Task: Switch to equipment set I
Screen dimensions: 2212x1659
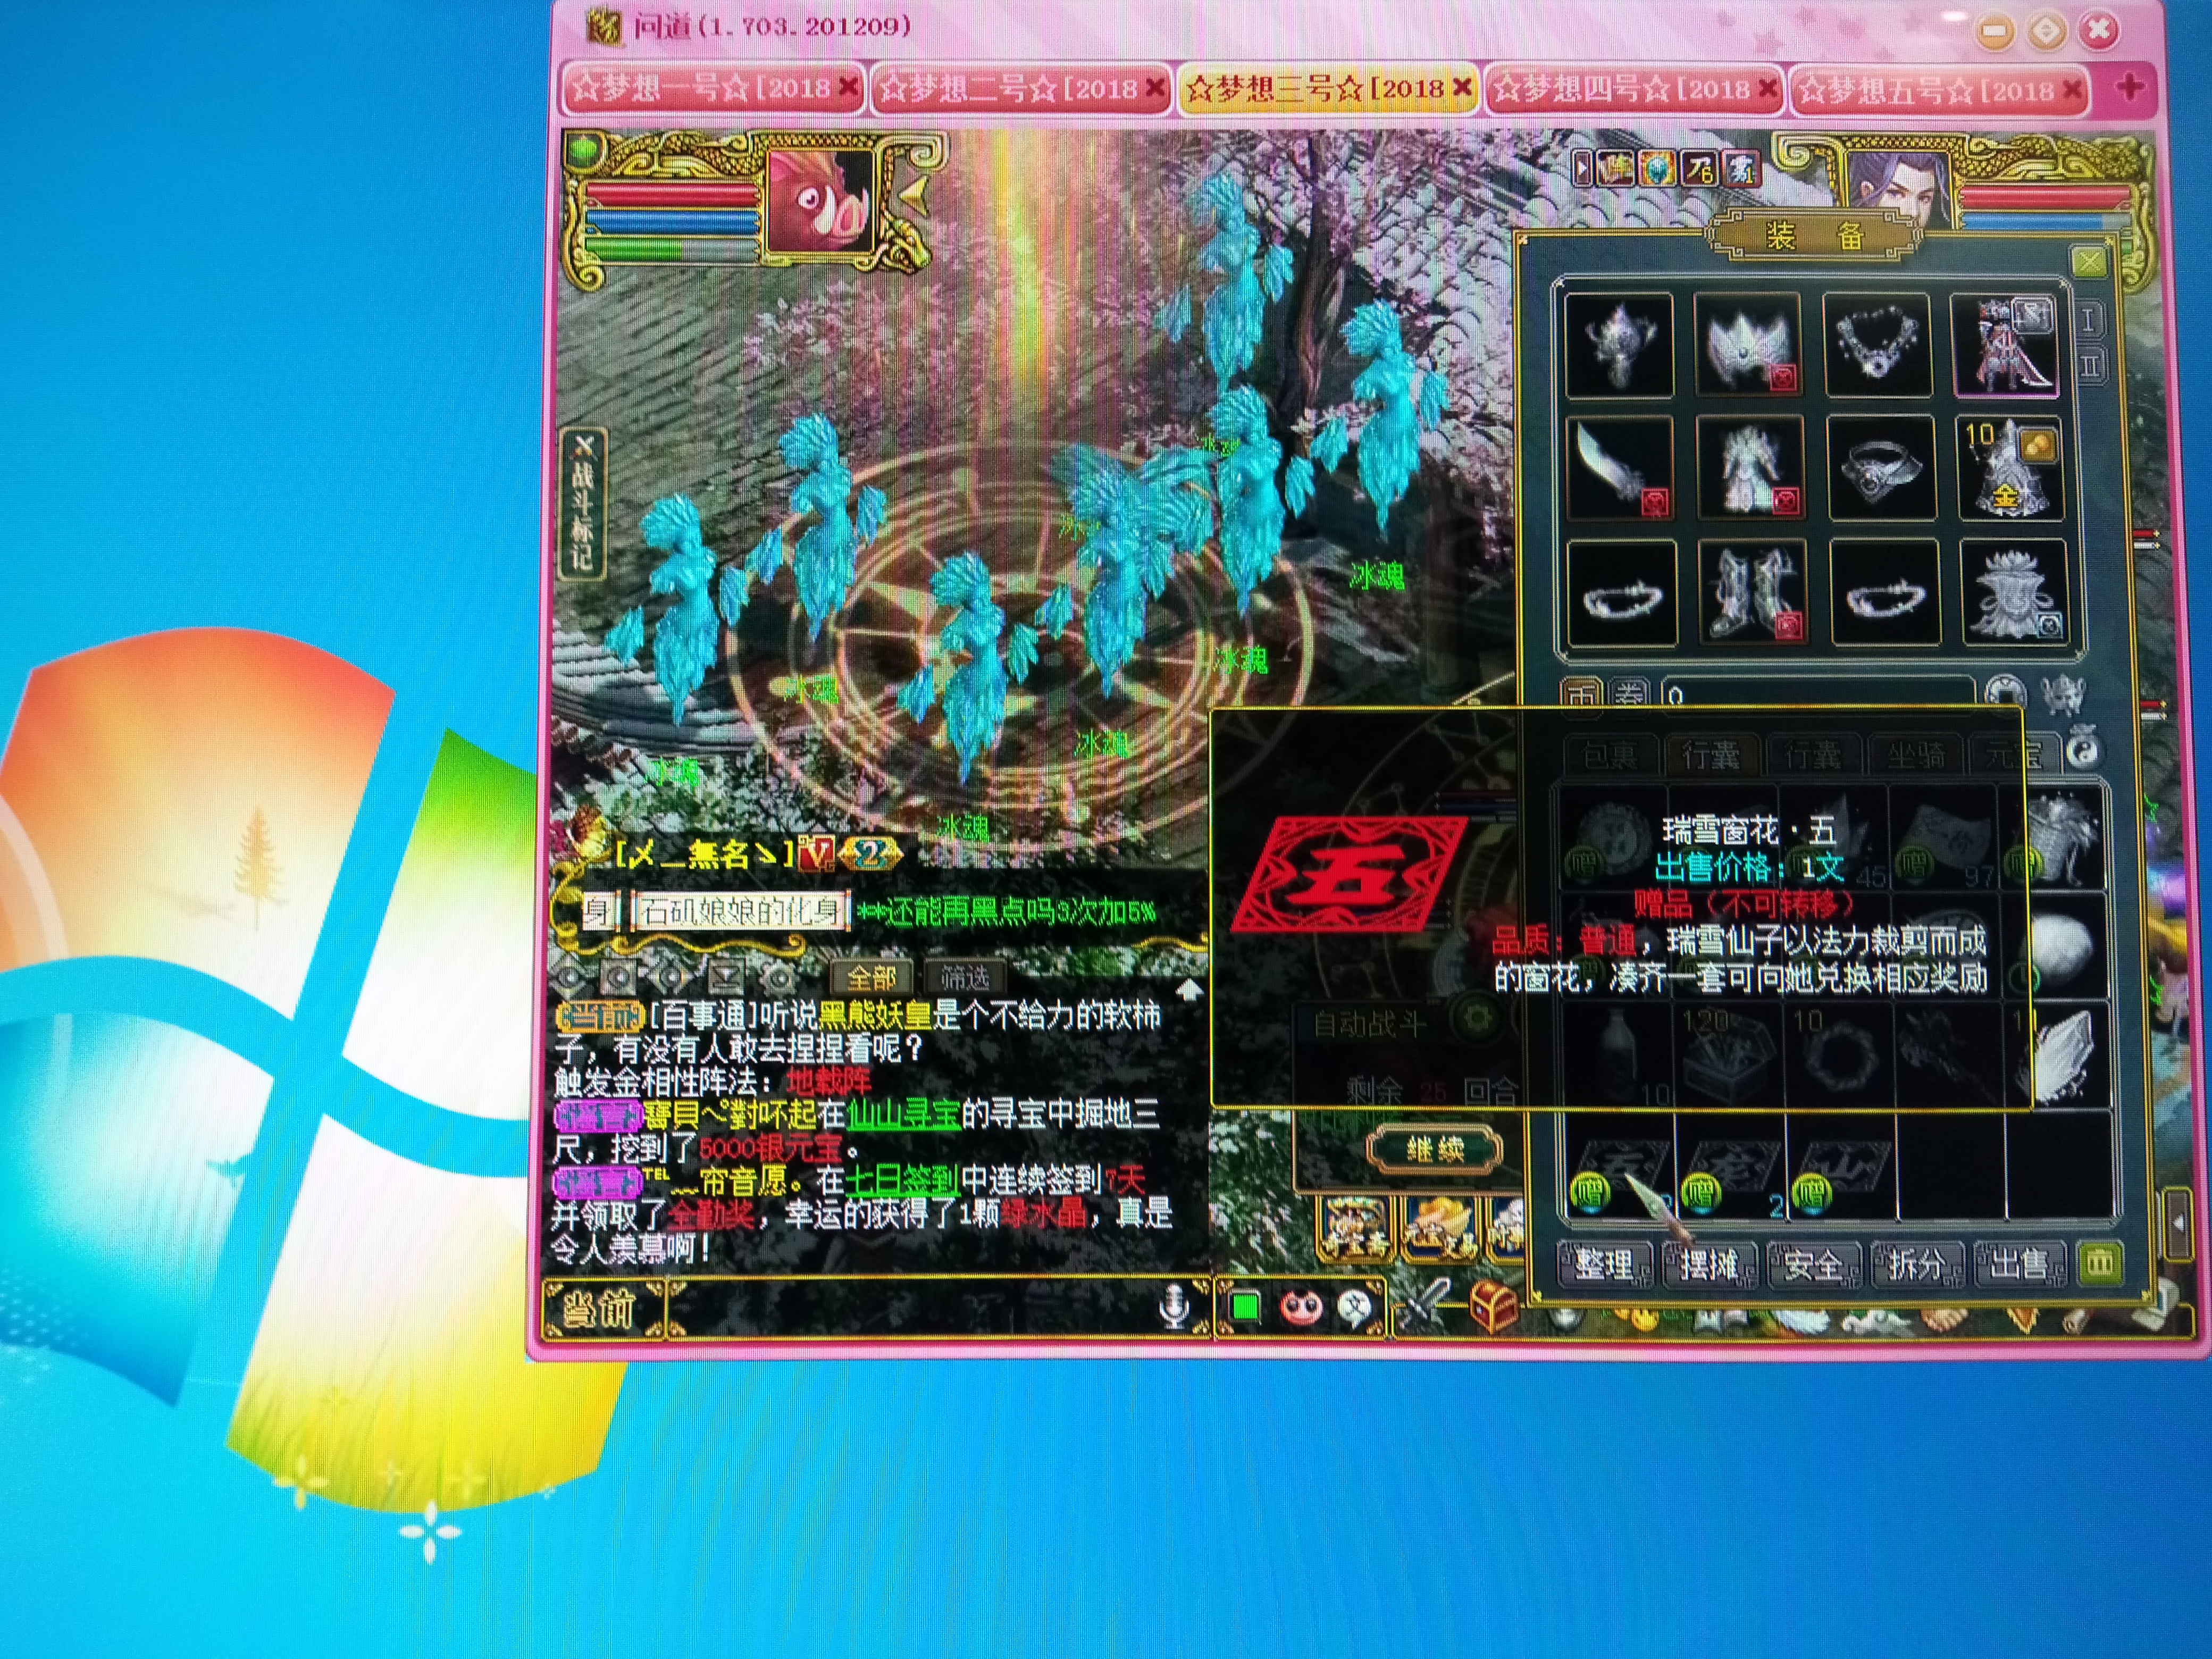Action: [x=2089, y=320]
